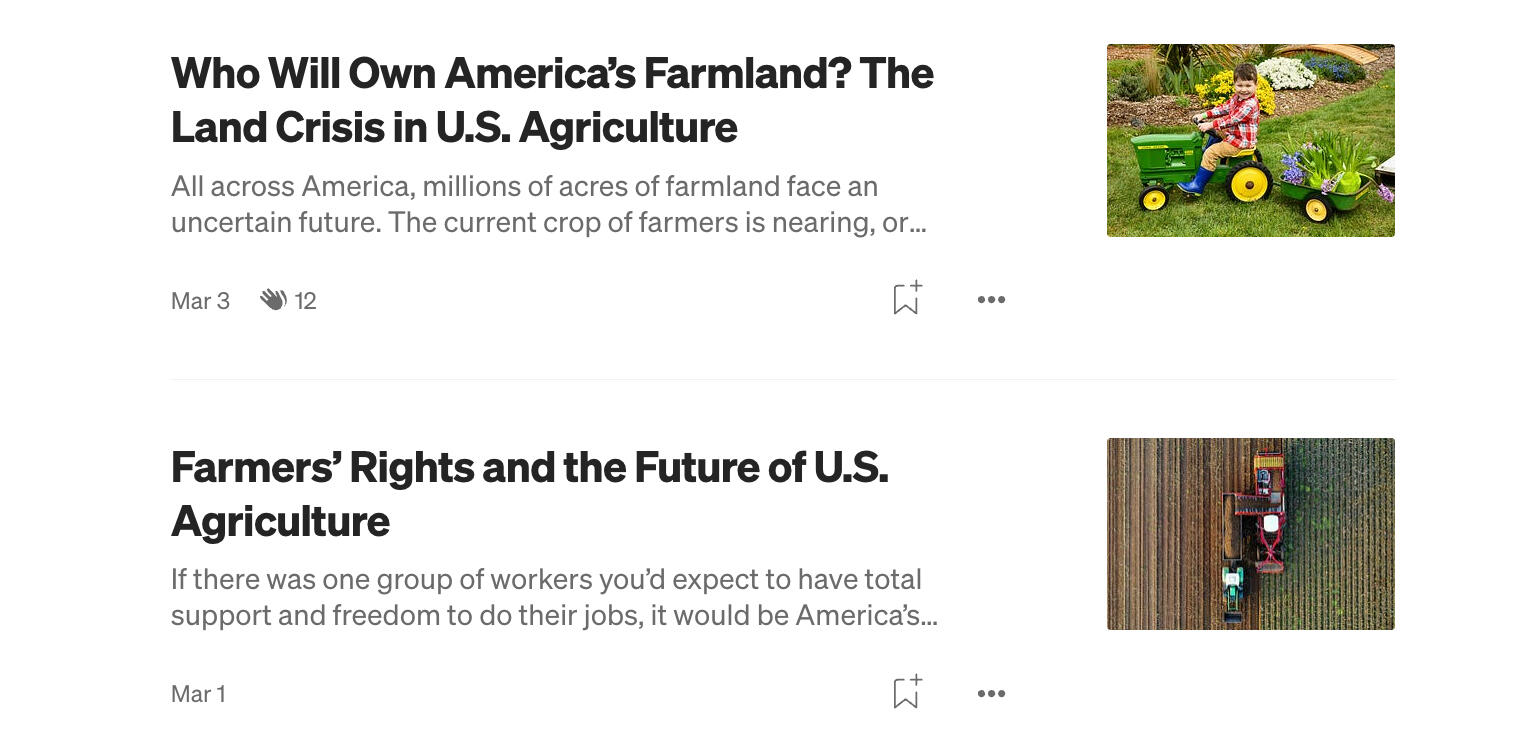Click the "All across America" excerpt text
Viewport: 1534px width, 756px height.
point(524,187)
